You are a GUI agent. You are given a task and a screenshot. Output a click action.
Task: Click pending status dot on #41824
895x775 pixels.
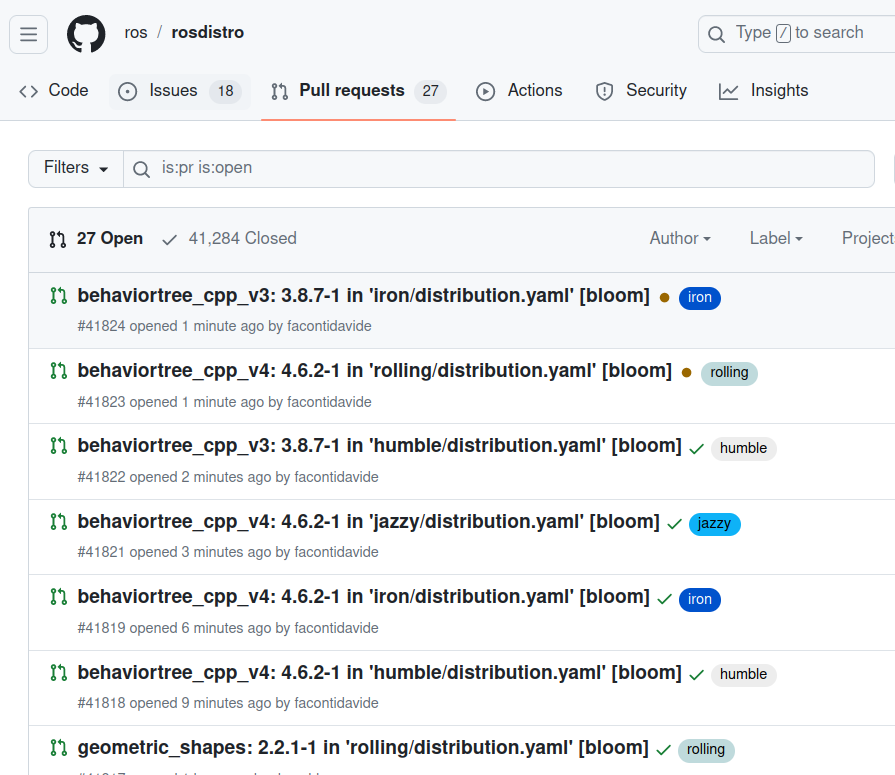pyautogui.click(x=664, y=297)
